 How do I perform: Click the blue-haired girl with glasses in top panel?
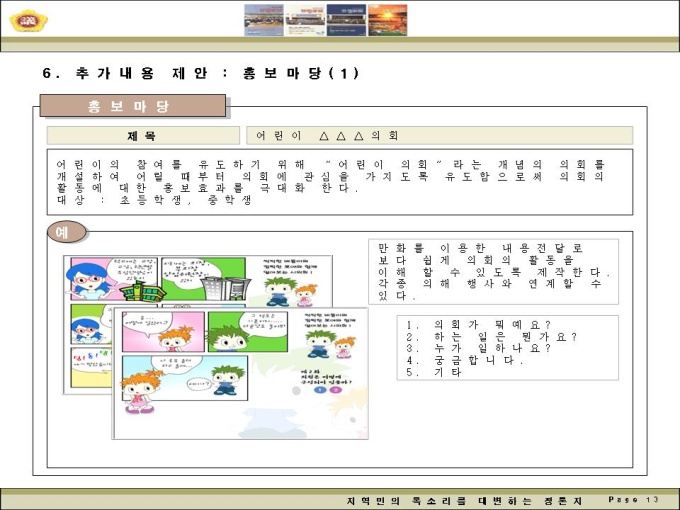click(88, 279)
